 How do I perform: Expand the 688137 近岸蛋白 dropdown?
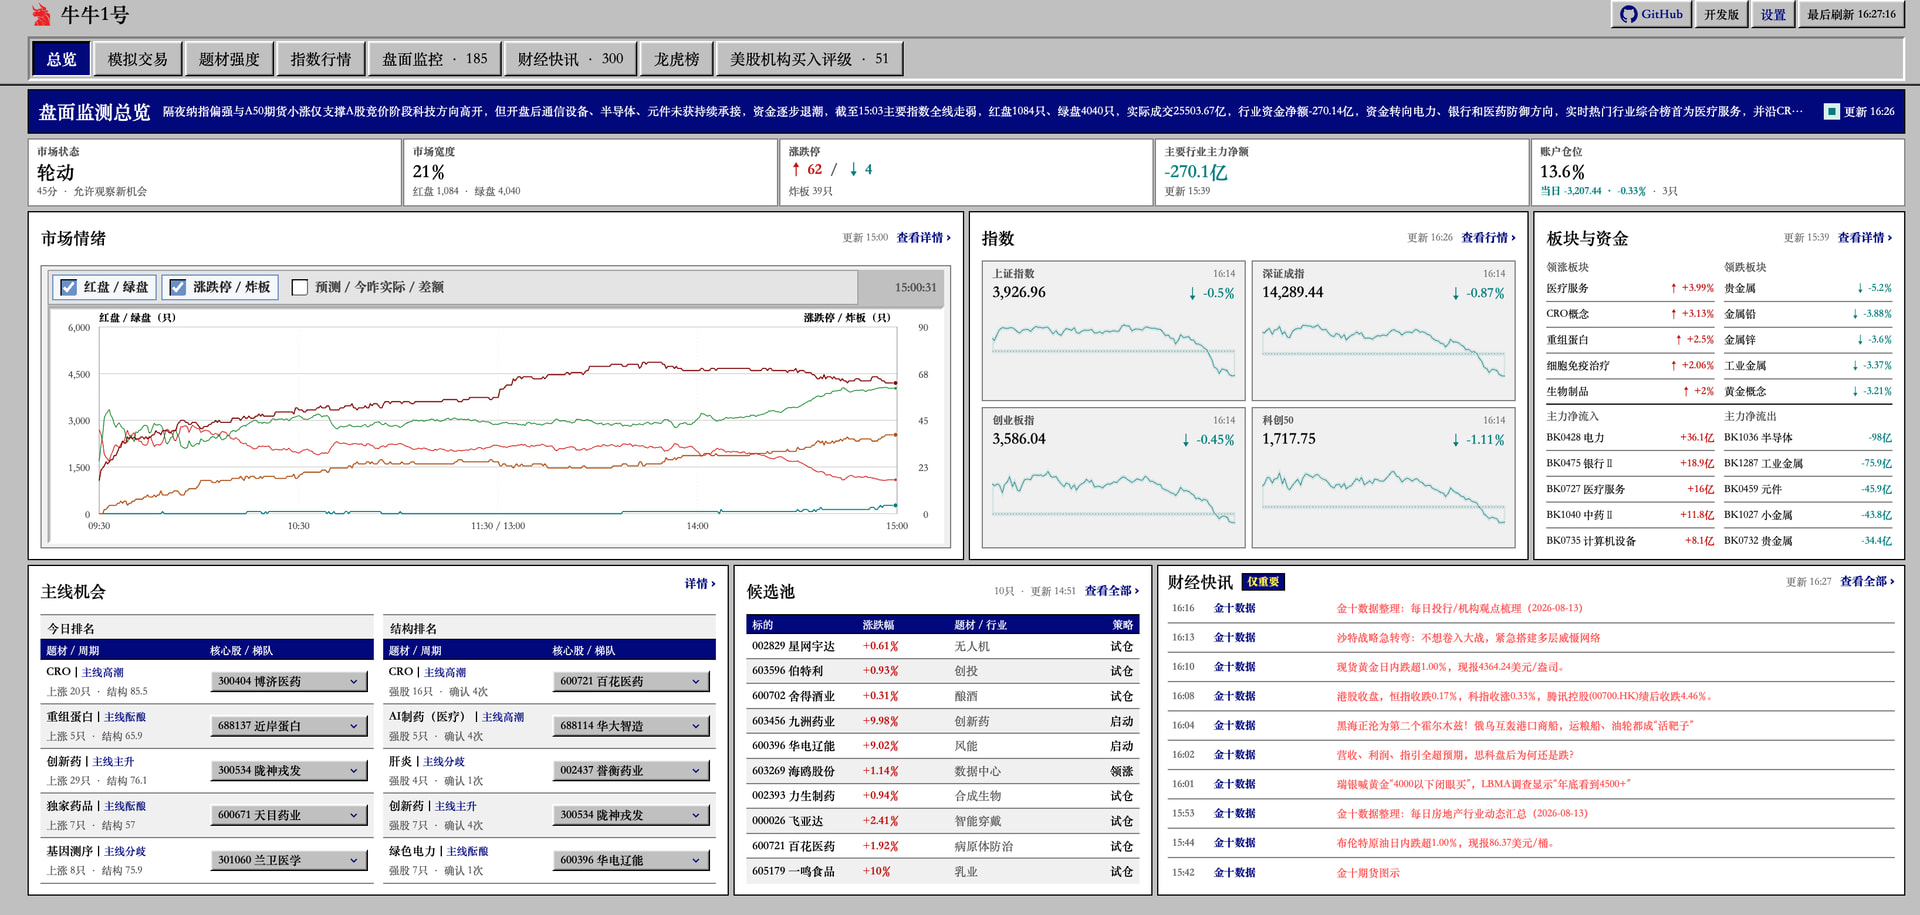[288, 726]
